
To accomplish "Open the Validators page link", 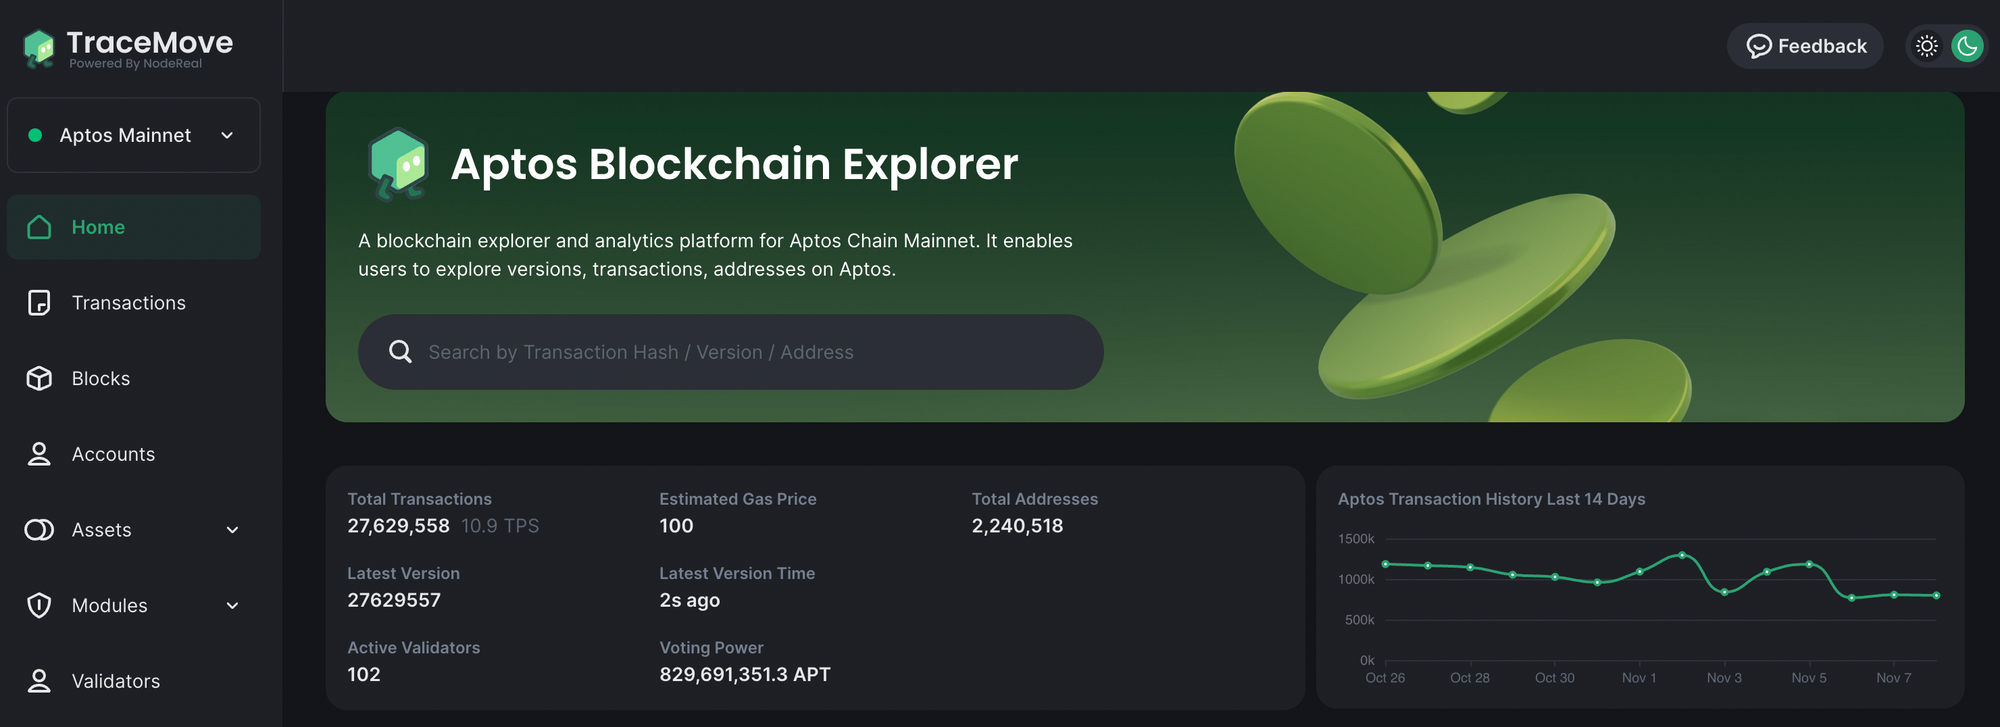I will point(116,681).
